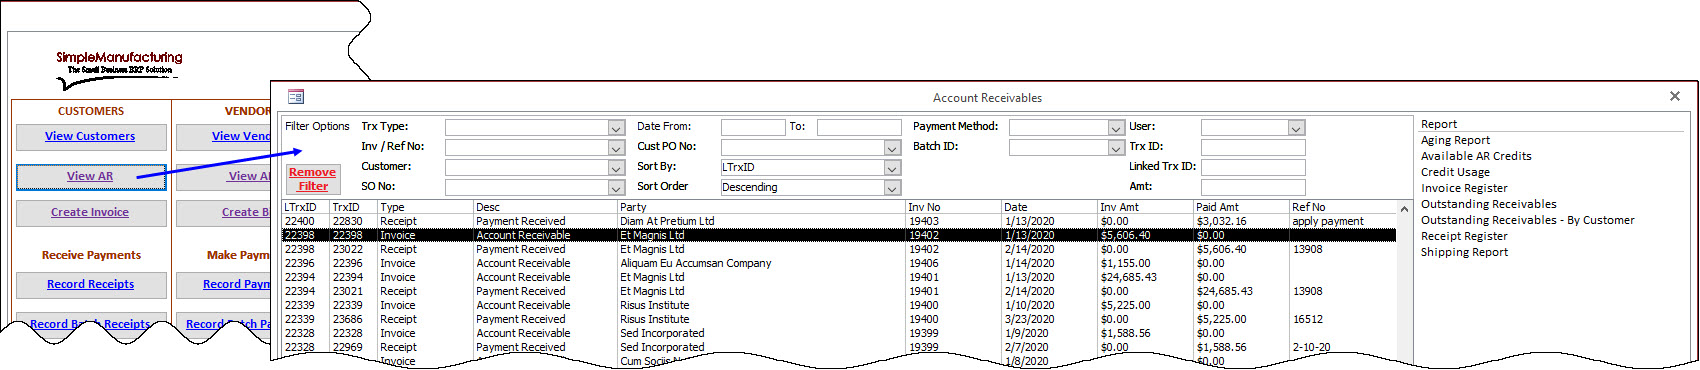1700x370 pixels.
Task: Click the Amt input field
Action: (x=1253, y=188)
